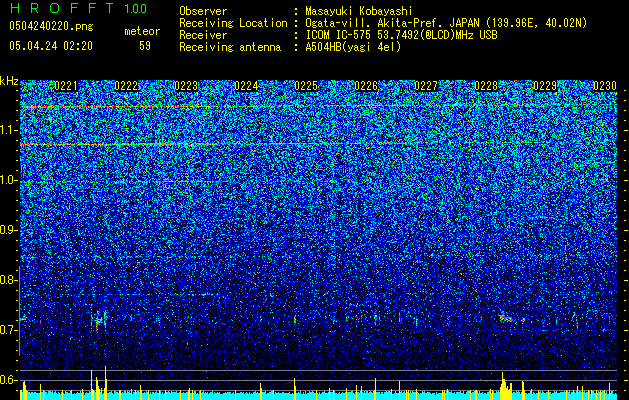This screenshot has width=629, height=400.
Task: Click the Observer label
Action: [x=203, y=11]
